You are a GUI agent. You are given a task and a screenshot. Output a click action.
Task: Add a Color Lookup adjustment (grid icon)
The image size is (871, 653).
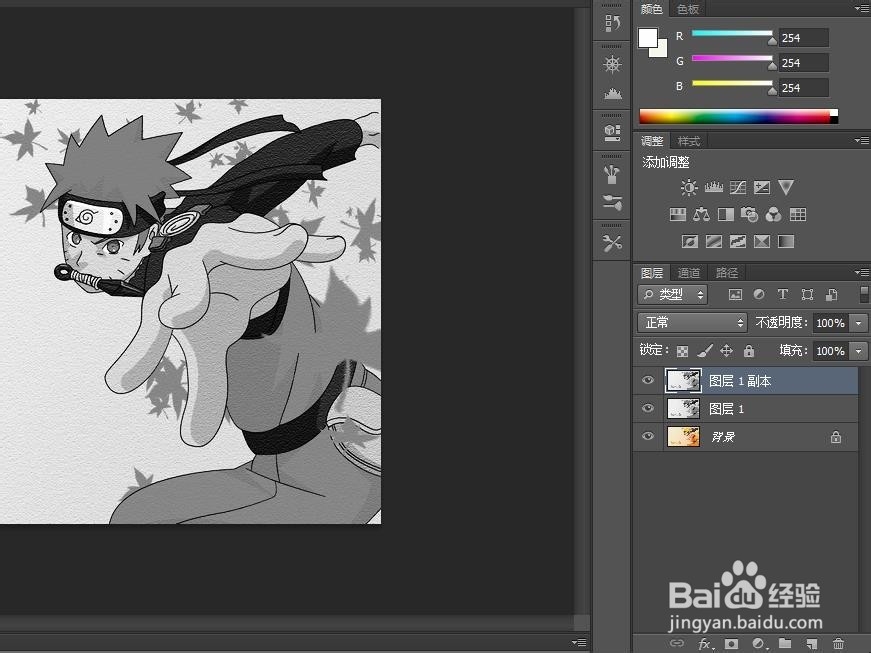pos(798,214)
